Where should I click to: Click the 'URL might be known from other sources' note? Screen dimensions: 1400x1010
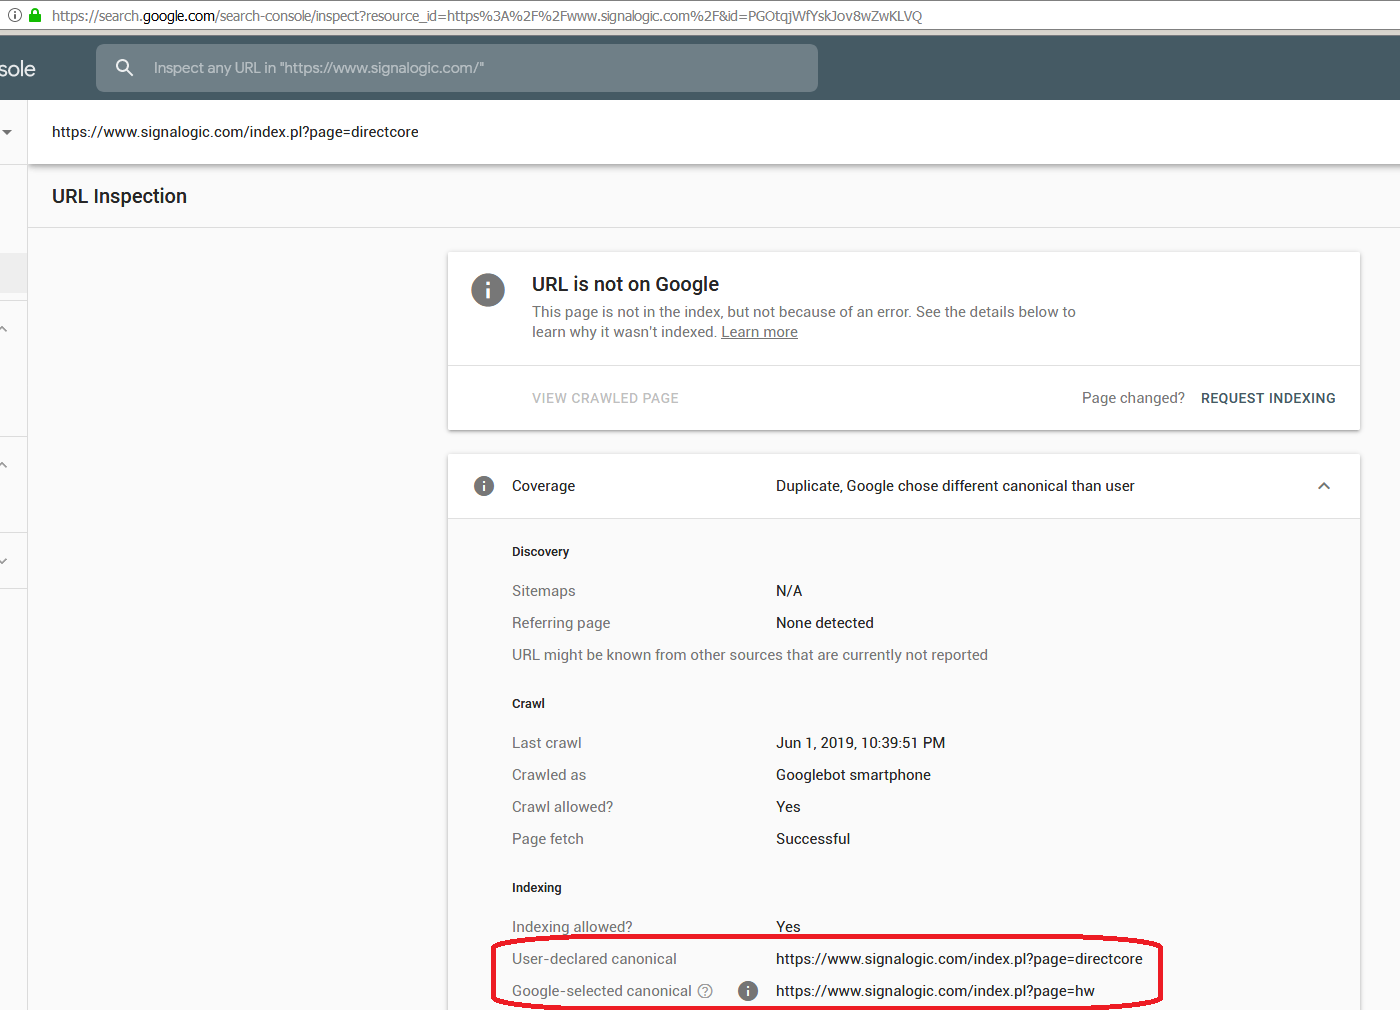pyautogui.click(x=750, y=655)
